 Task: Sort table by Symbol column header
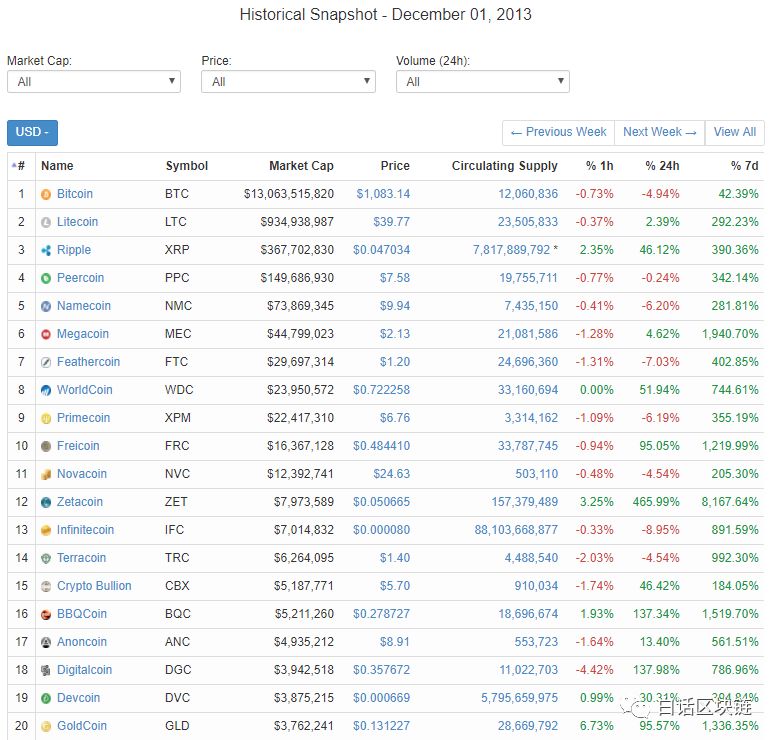[187, 166]
